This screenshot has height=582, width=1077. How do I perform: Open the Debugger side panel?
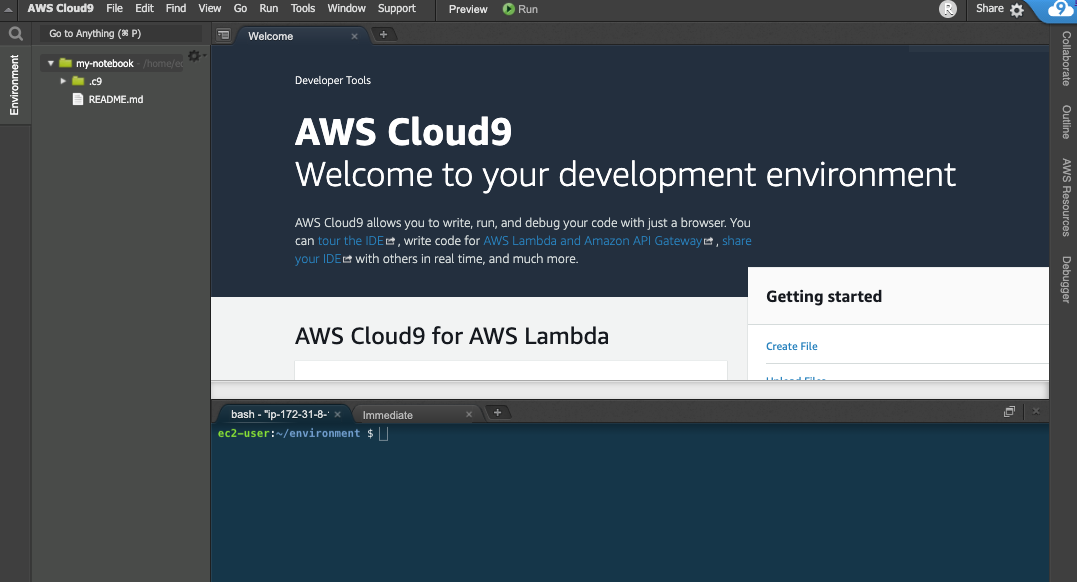1065,279
